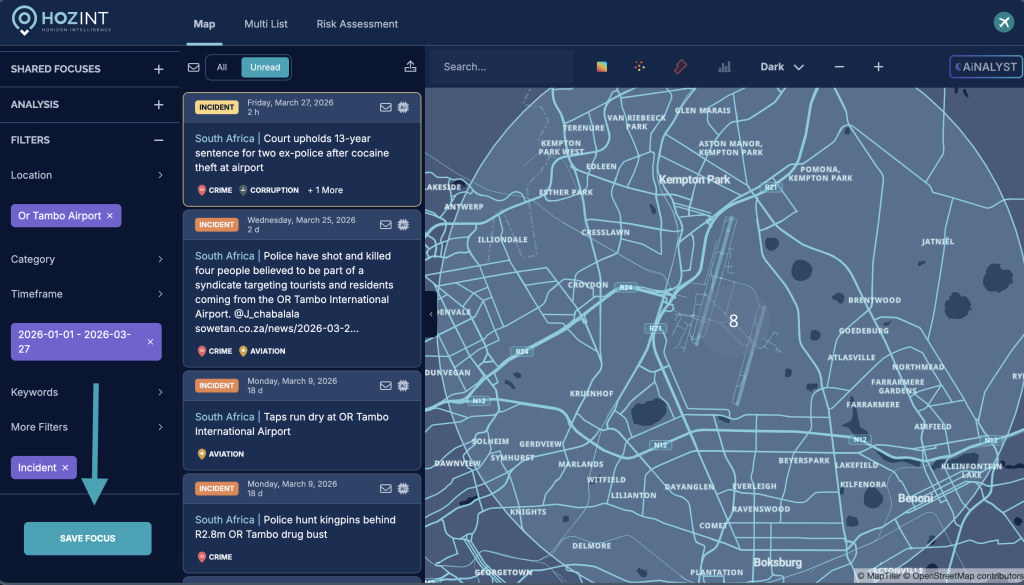This screenshot has height=585, width=1024.
Task: Mark the March 25 incident read via envelope
Action: (385, 225)
